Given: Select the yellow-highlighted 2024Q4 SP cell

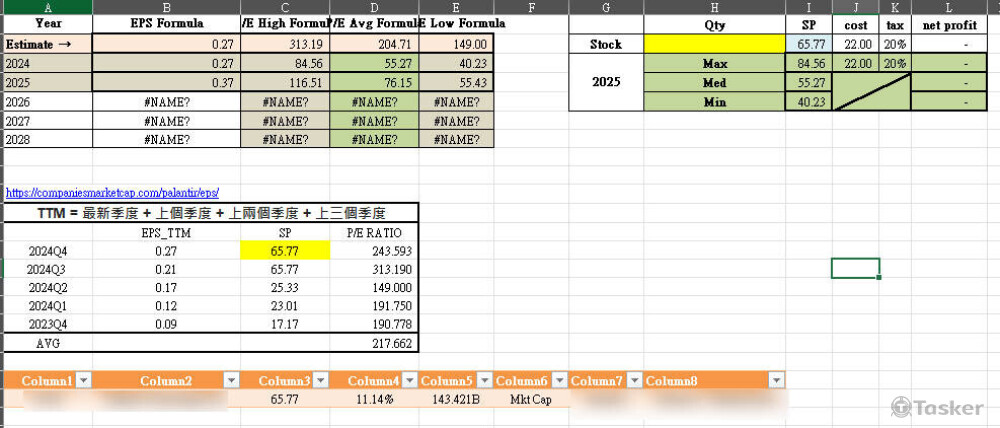Looking at the screenshot, I should 284,251.
